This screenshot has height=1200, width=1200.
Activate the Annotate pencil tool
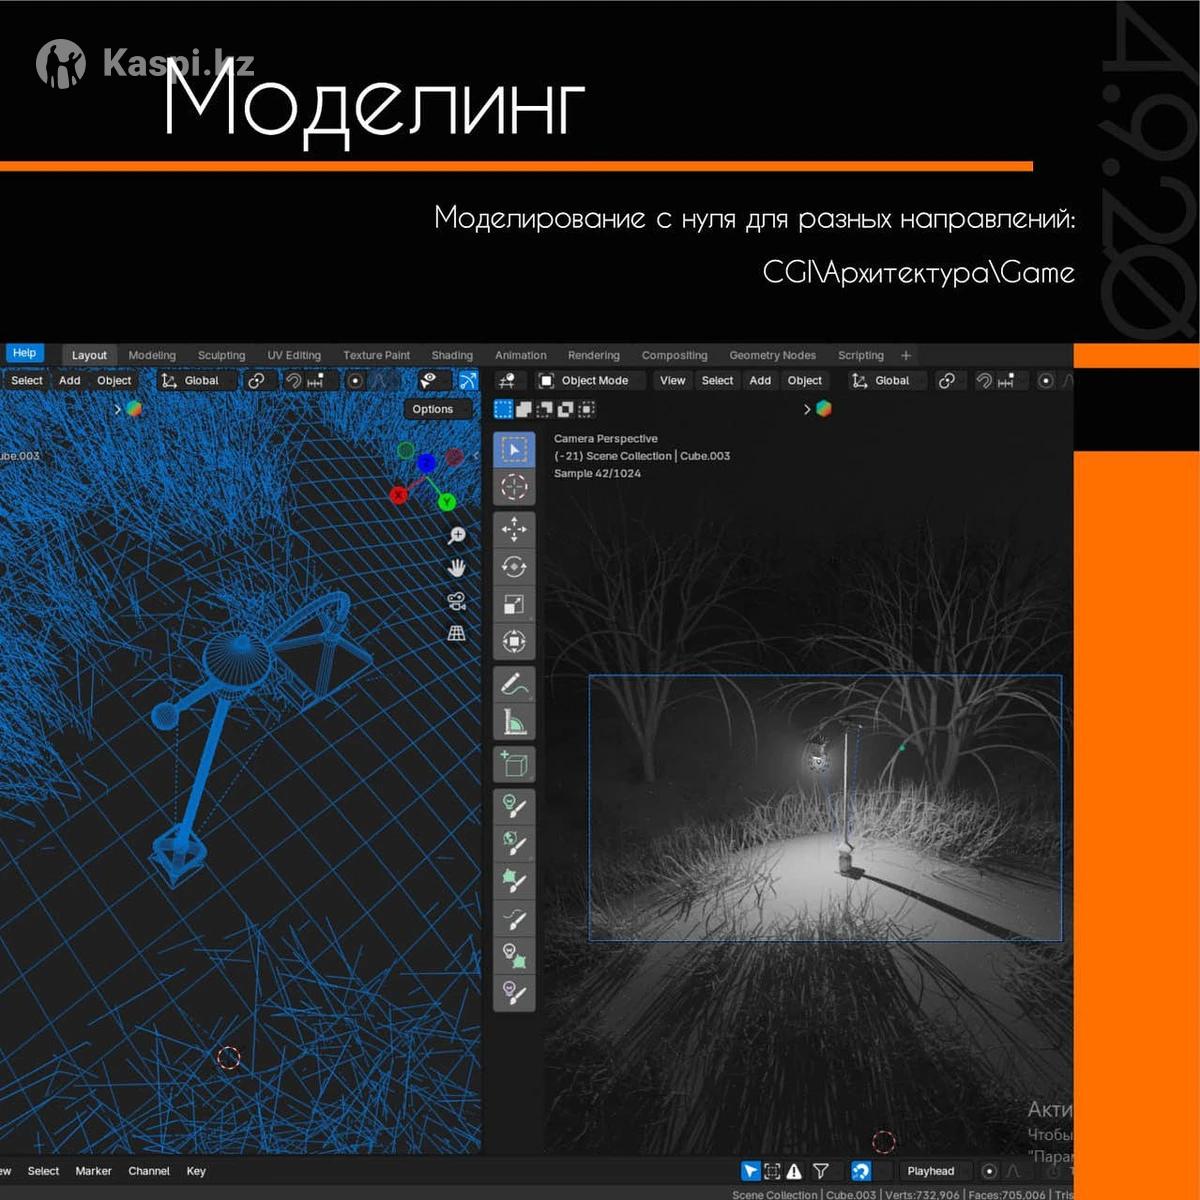point(514,685)
